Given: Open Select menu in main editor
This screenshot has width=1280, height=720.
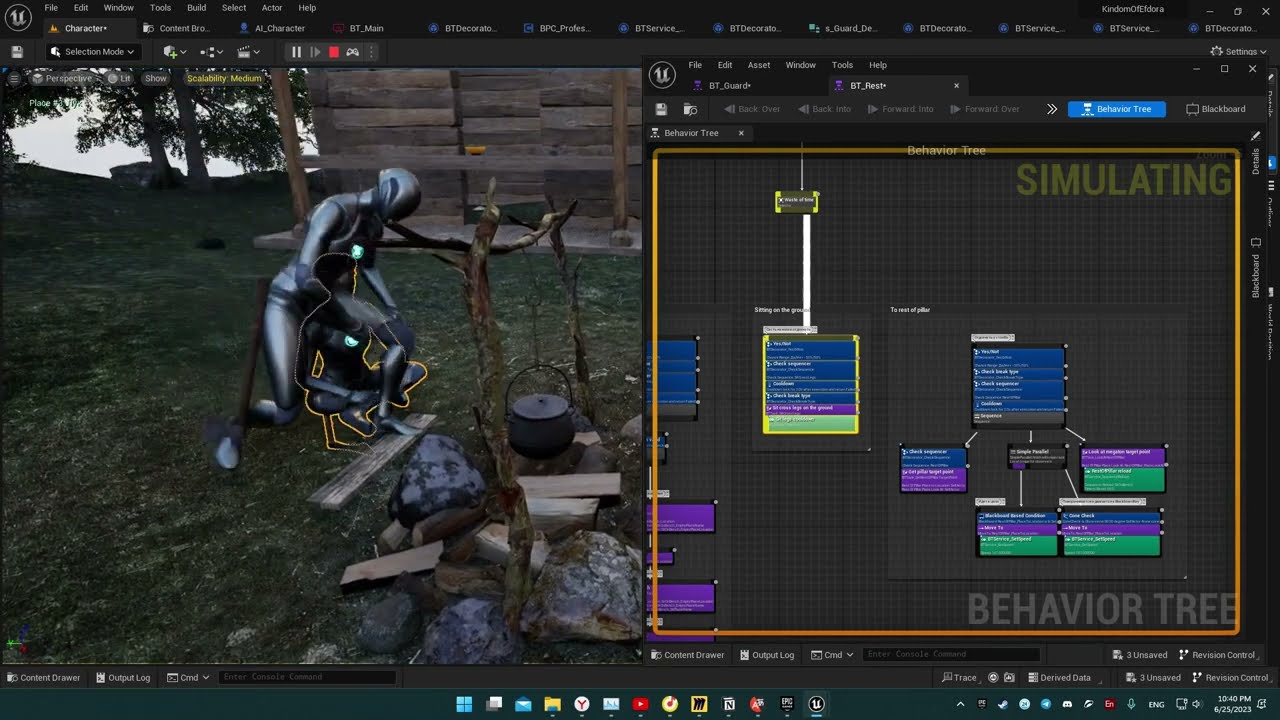Looking at the screenshot, I should (x=234, y=8).
